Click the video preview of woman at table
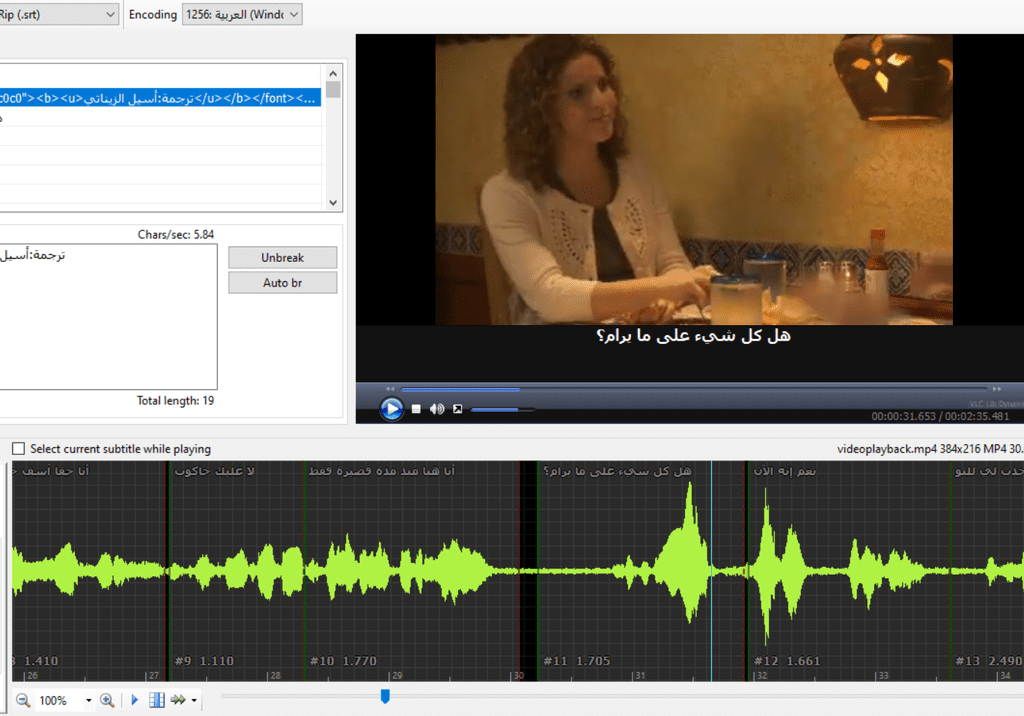1024x716 pixels. click(x=694, y=180)
